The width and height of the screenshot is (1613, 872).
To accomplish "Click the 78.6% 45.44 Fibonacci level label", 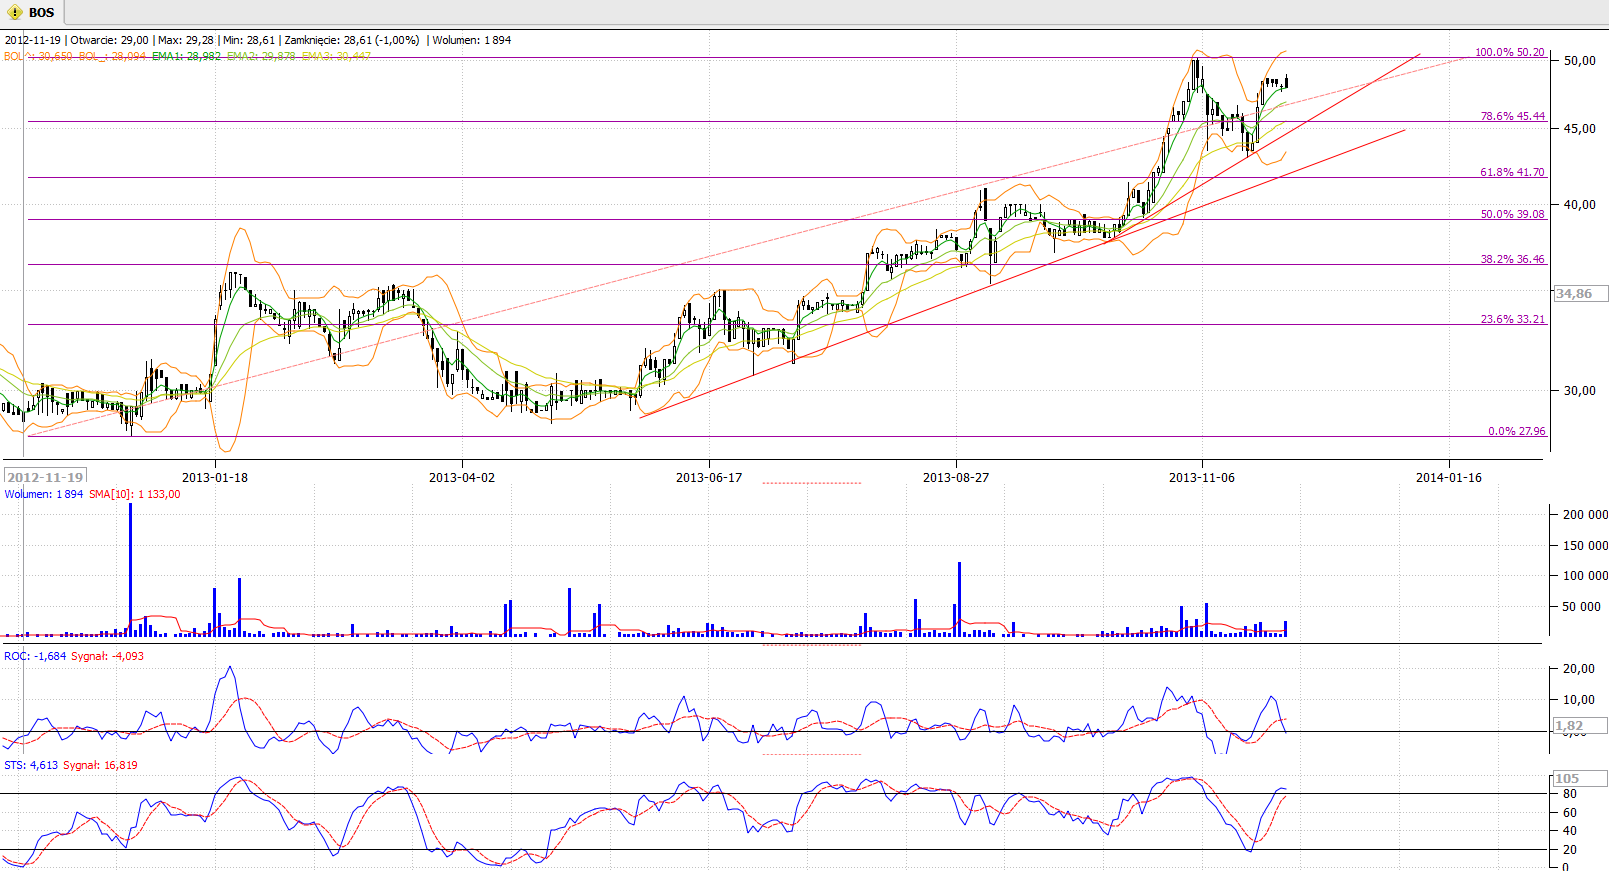I will tap(1512, 116).
